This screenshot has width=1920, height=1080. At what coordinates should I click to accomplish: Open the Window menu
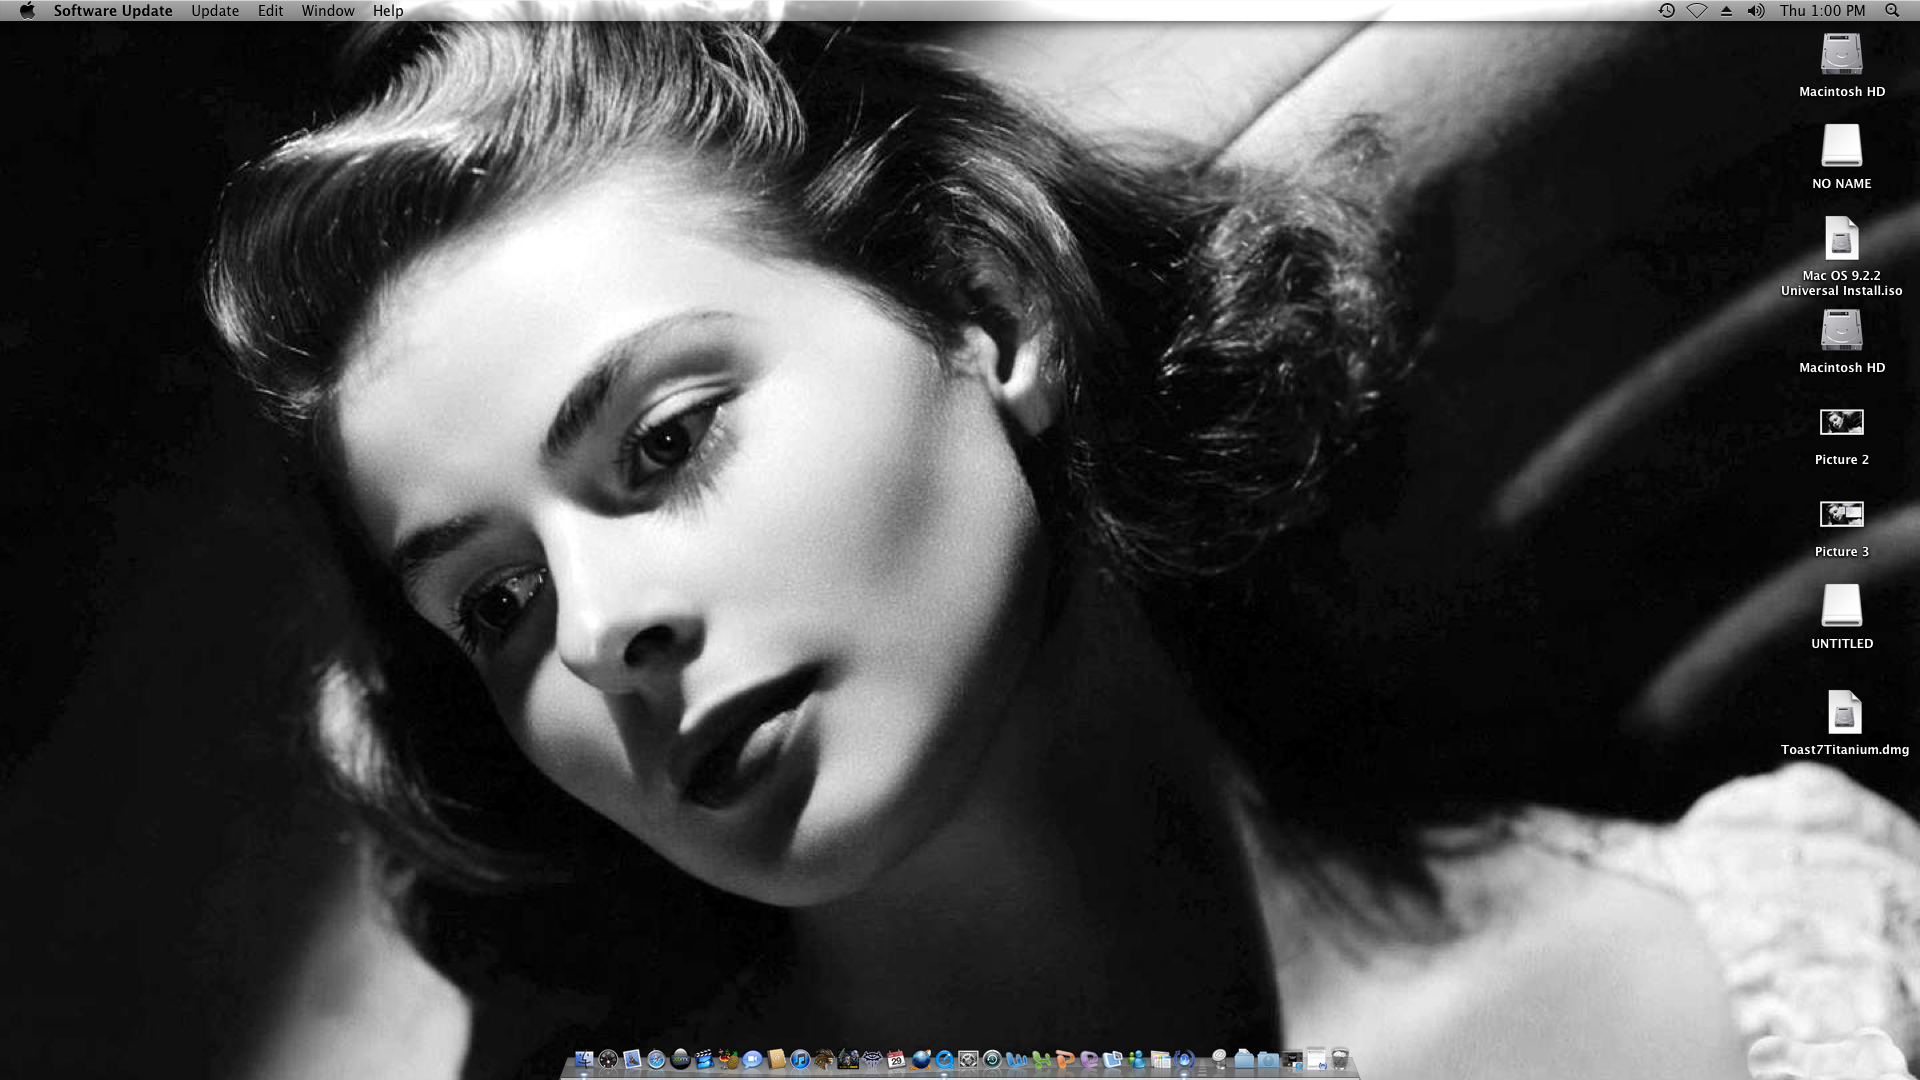(x=328, y=11)
